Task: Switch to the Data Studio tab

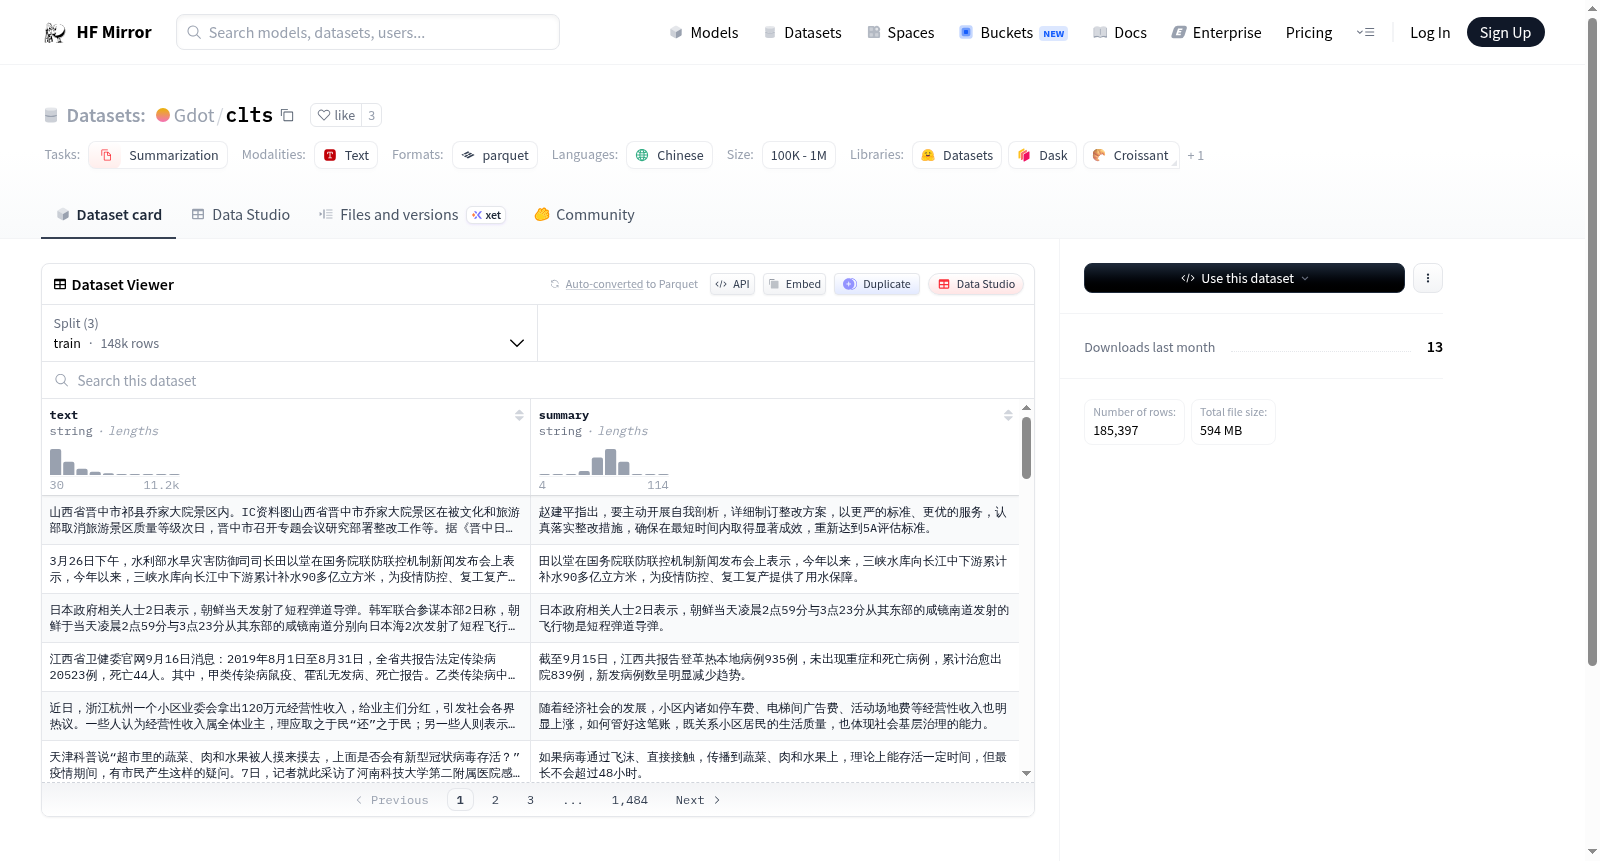Action: [241, 215]
